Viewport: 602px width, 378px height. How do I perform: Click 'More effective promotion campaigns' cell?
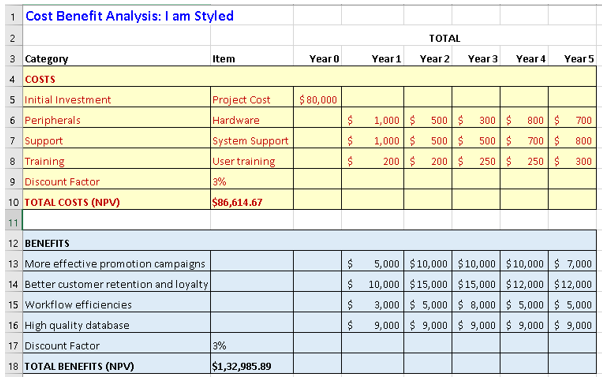(117, 264)
